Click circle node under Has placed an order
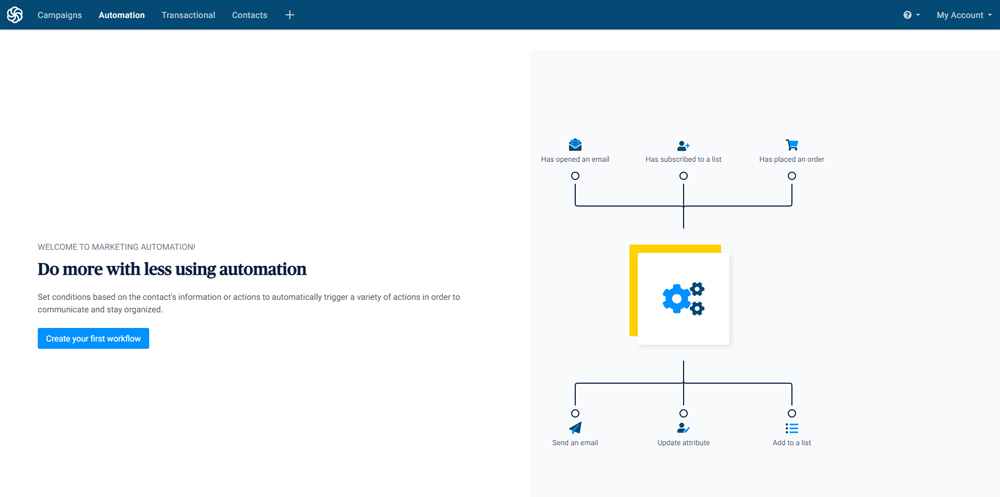The width and height of the screenshot is (1000, 497). tap(791, 176)
